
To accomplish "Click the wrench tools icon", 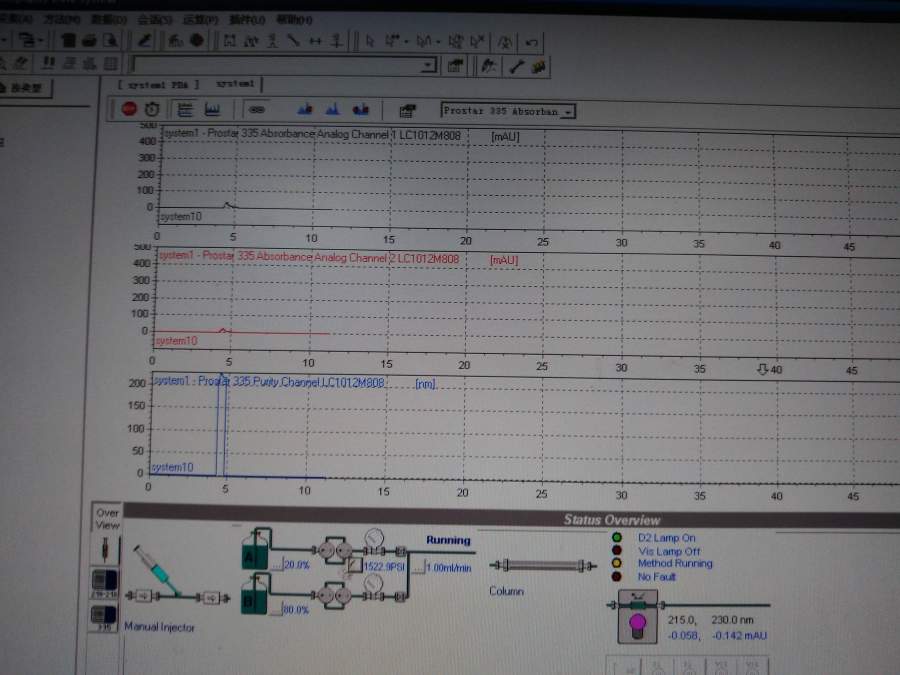I will pos(517,67).
